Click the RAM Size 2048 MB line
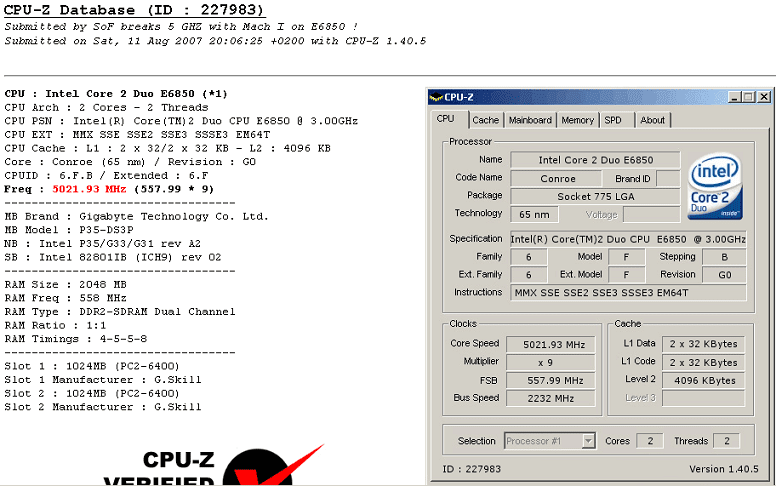The image size is (776, 486). click(65, 285)
